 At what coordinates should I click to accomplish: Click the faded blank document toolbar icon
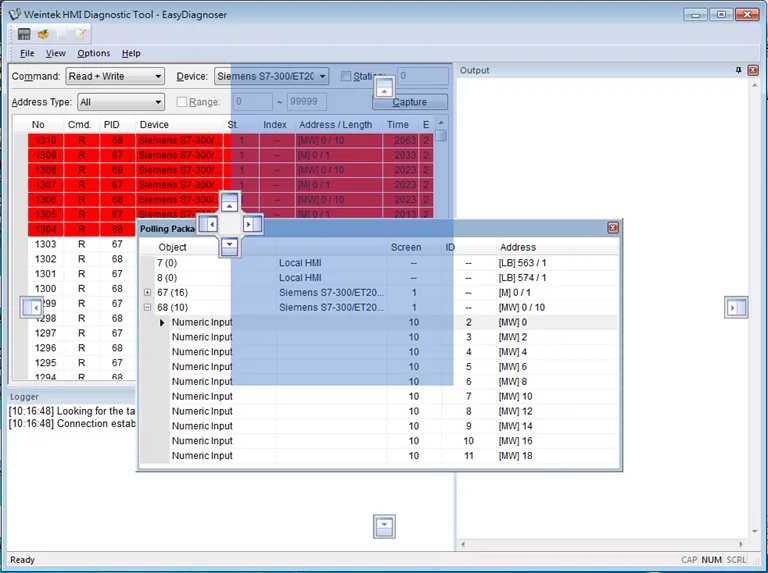coord(62,34)
